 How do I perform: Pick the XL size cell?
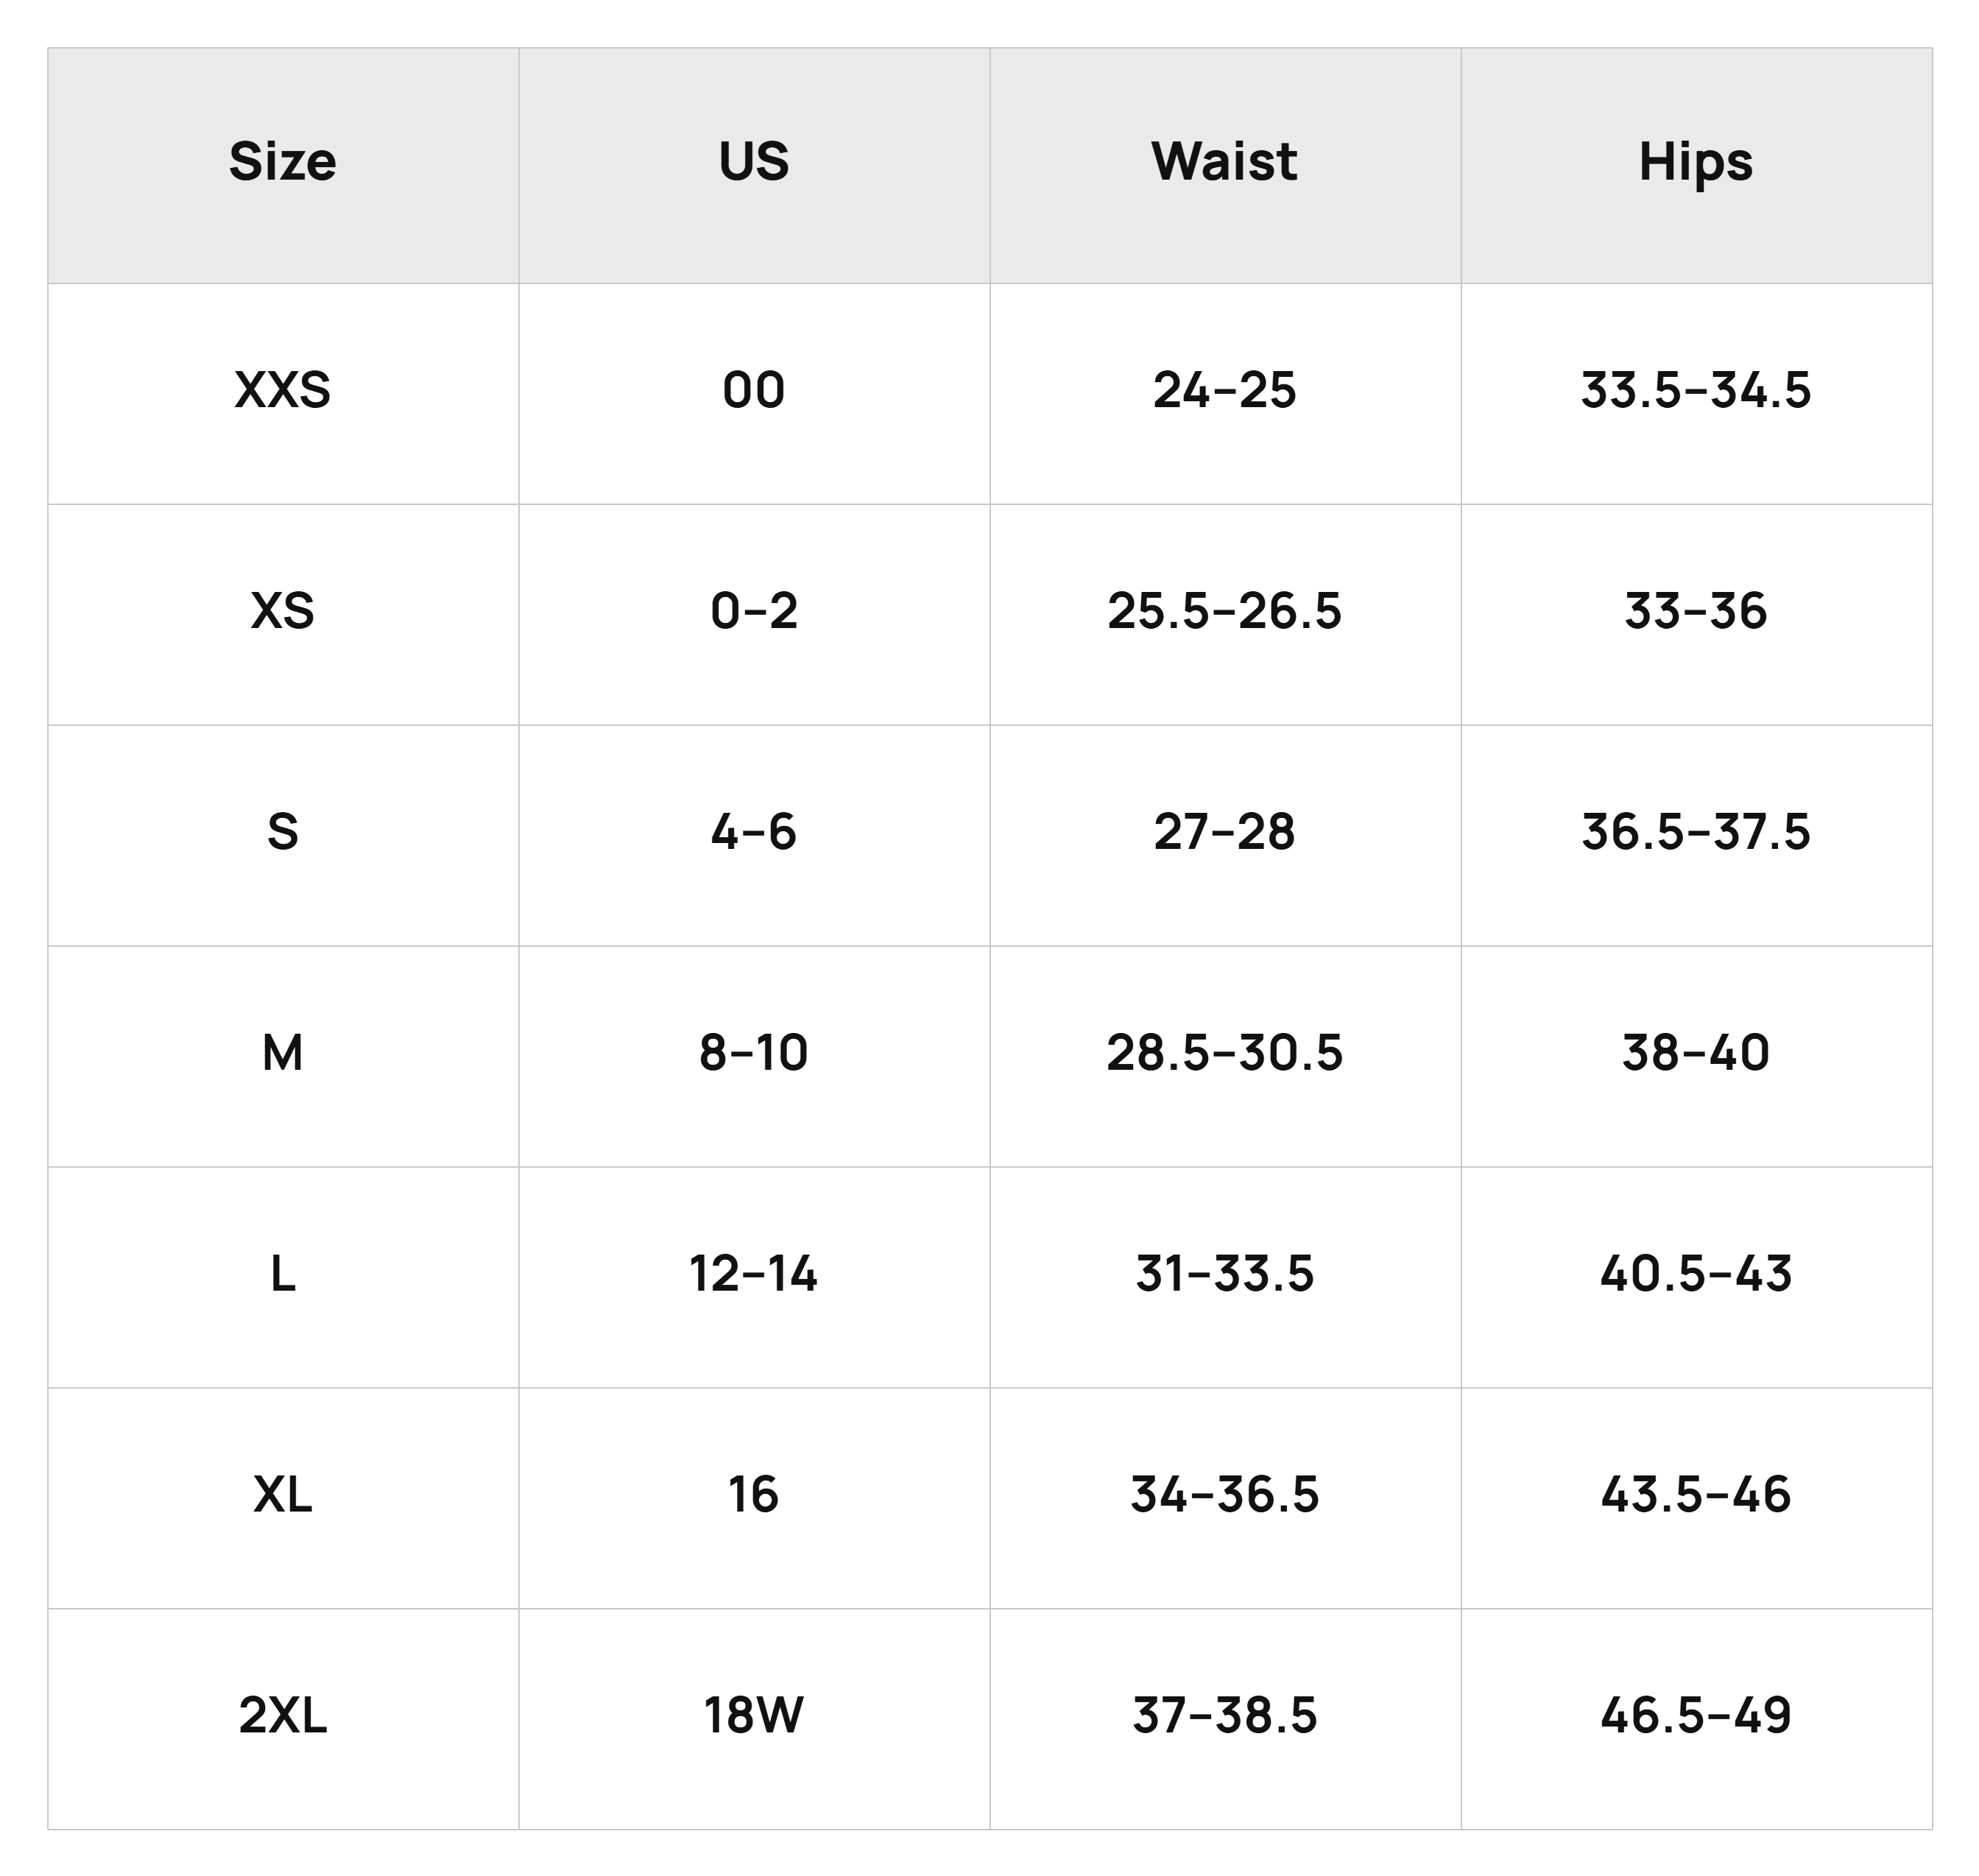click(x=283, y=1498)
